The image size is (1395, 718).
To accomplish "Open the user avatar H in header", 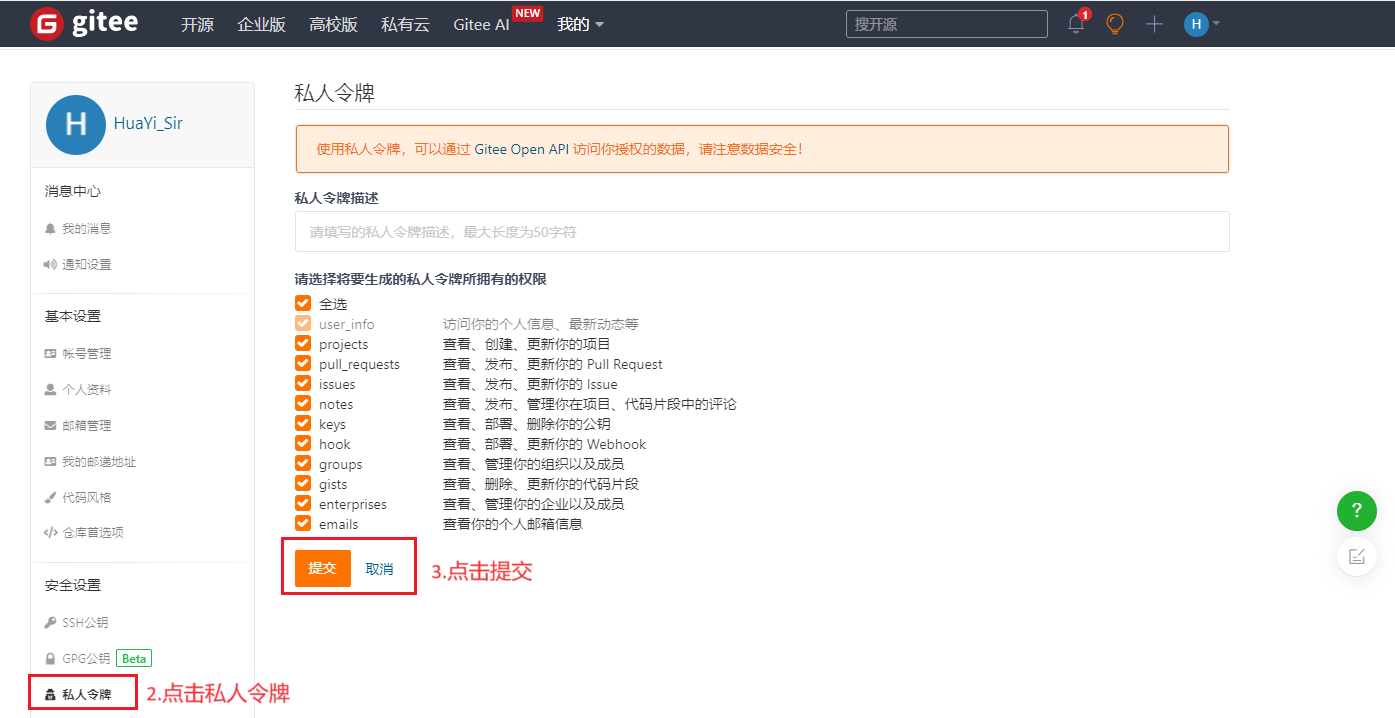I will 1196,24.
